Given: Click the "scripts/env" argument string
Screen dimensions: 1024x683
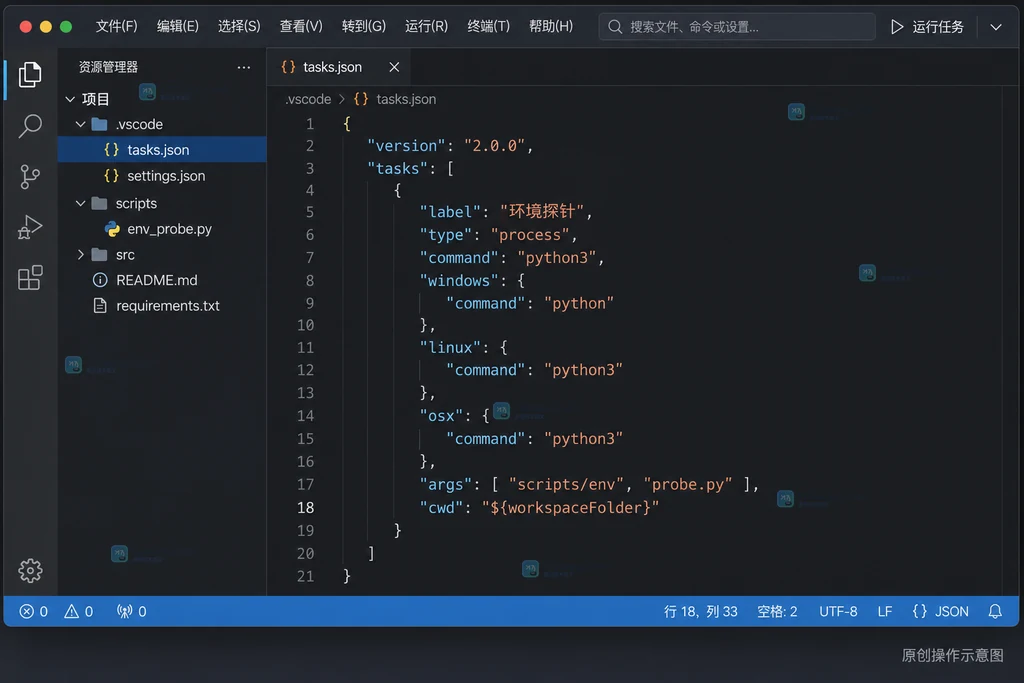Looking at the screenshot, I should coord(566,484).
